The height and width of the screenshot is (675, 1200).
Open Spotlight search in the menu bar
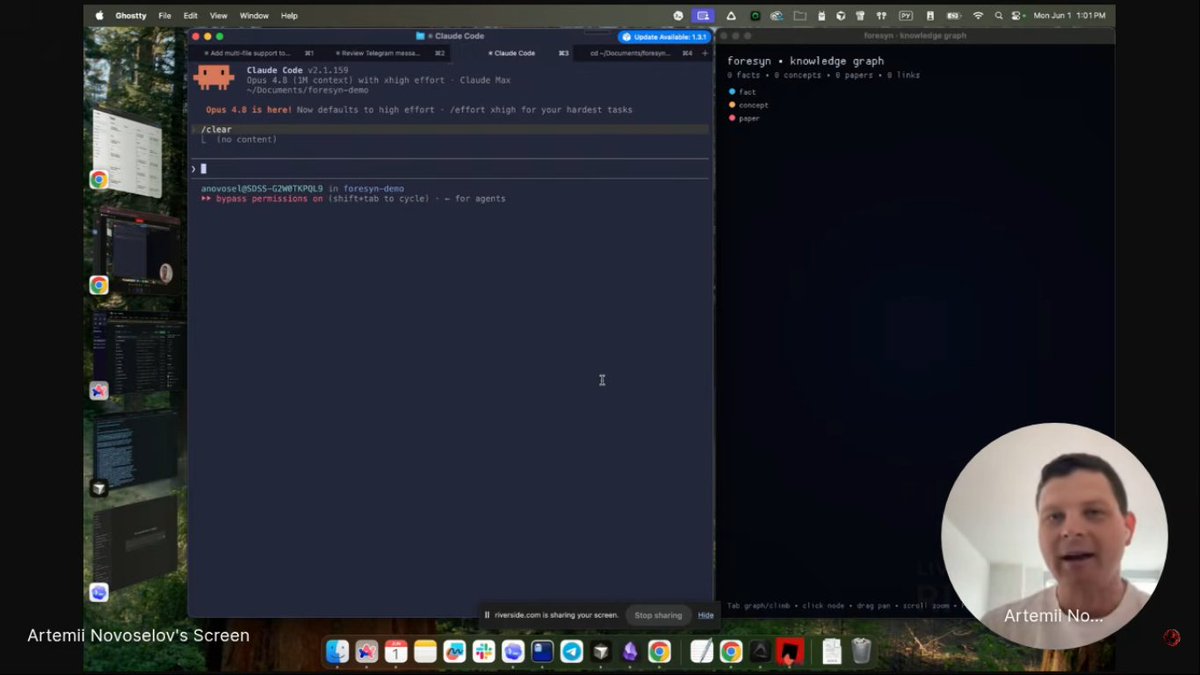point(998,16)
